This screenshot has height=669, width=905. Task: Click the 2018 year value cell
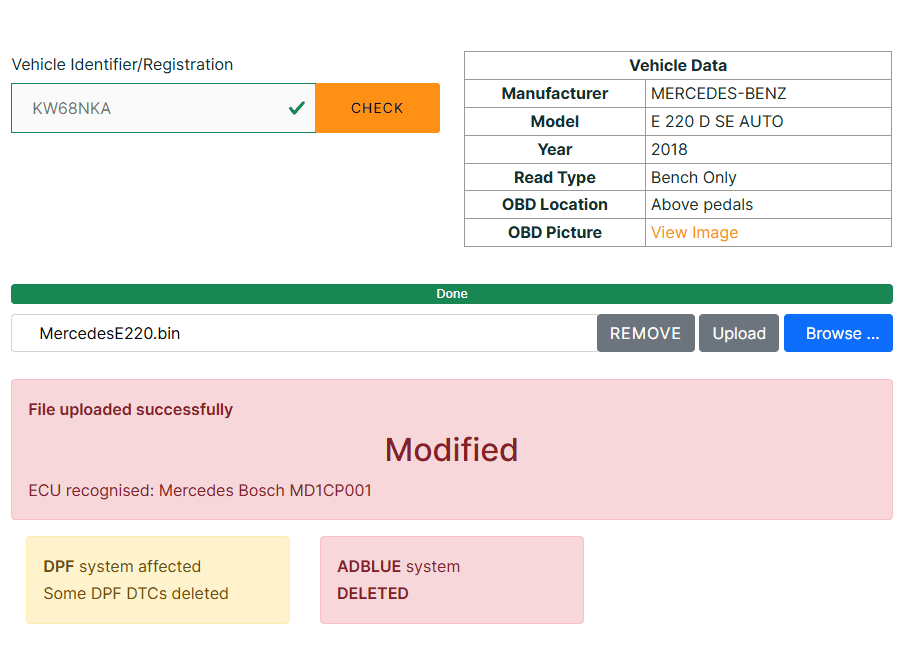669,150
